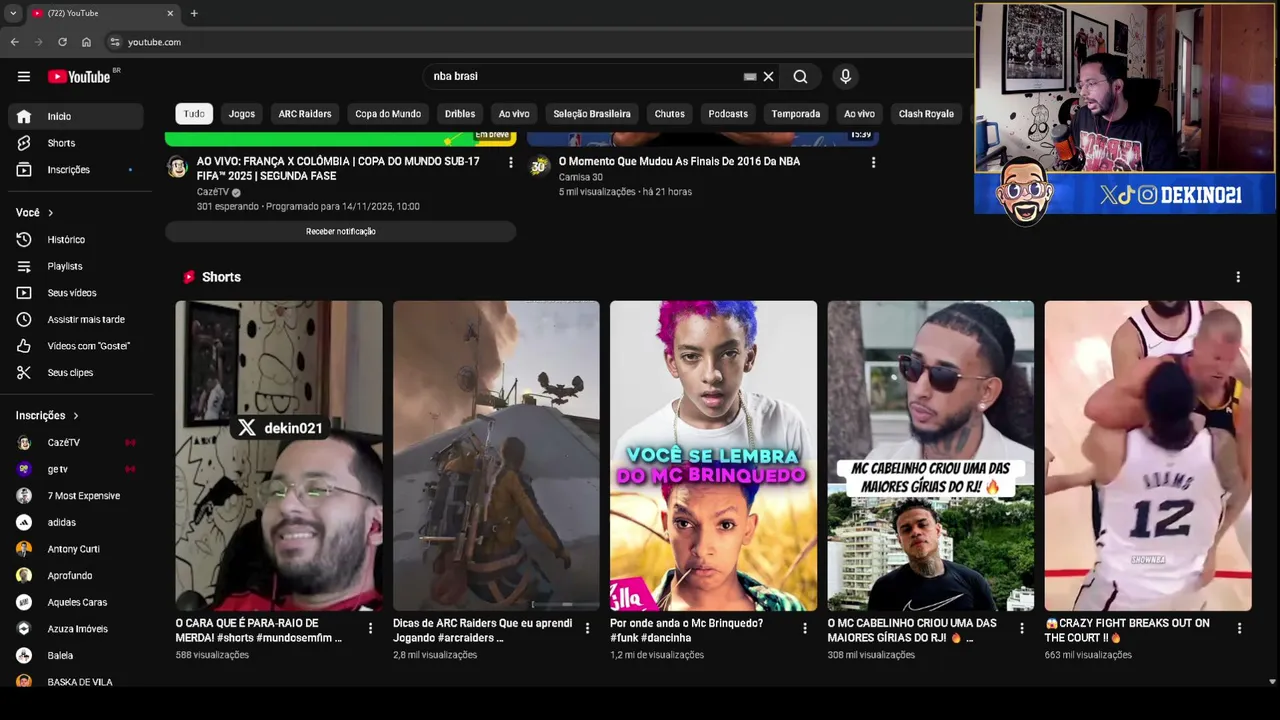Open 'AO VIVO: França x Colômbia' video title
Viewport: 1280px width, 720px height.
(338, 168)
